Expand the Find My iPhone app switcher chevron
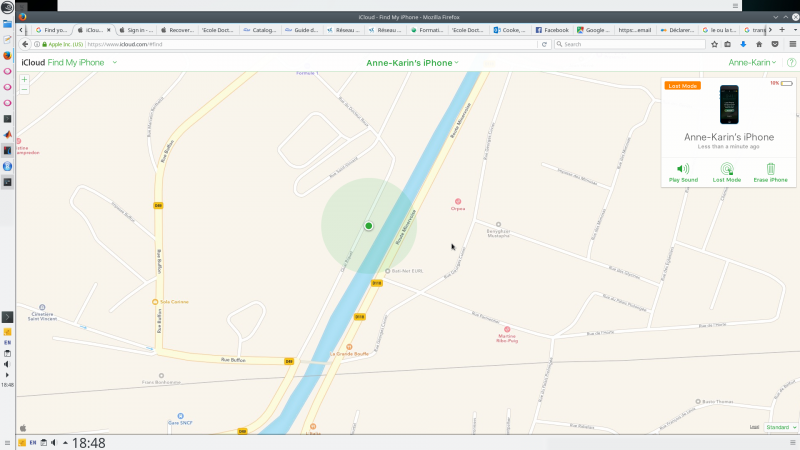 coord(115,62)
